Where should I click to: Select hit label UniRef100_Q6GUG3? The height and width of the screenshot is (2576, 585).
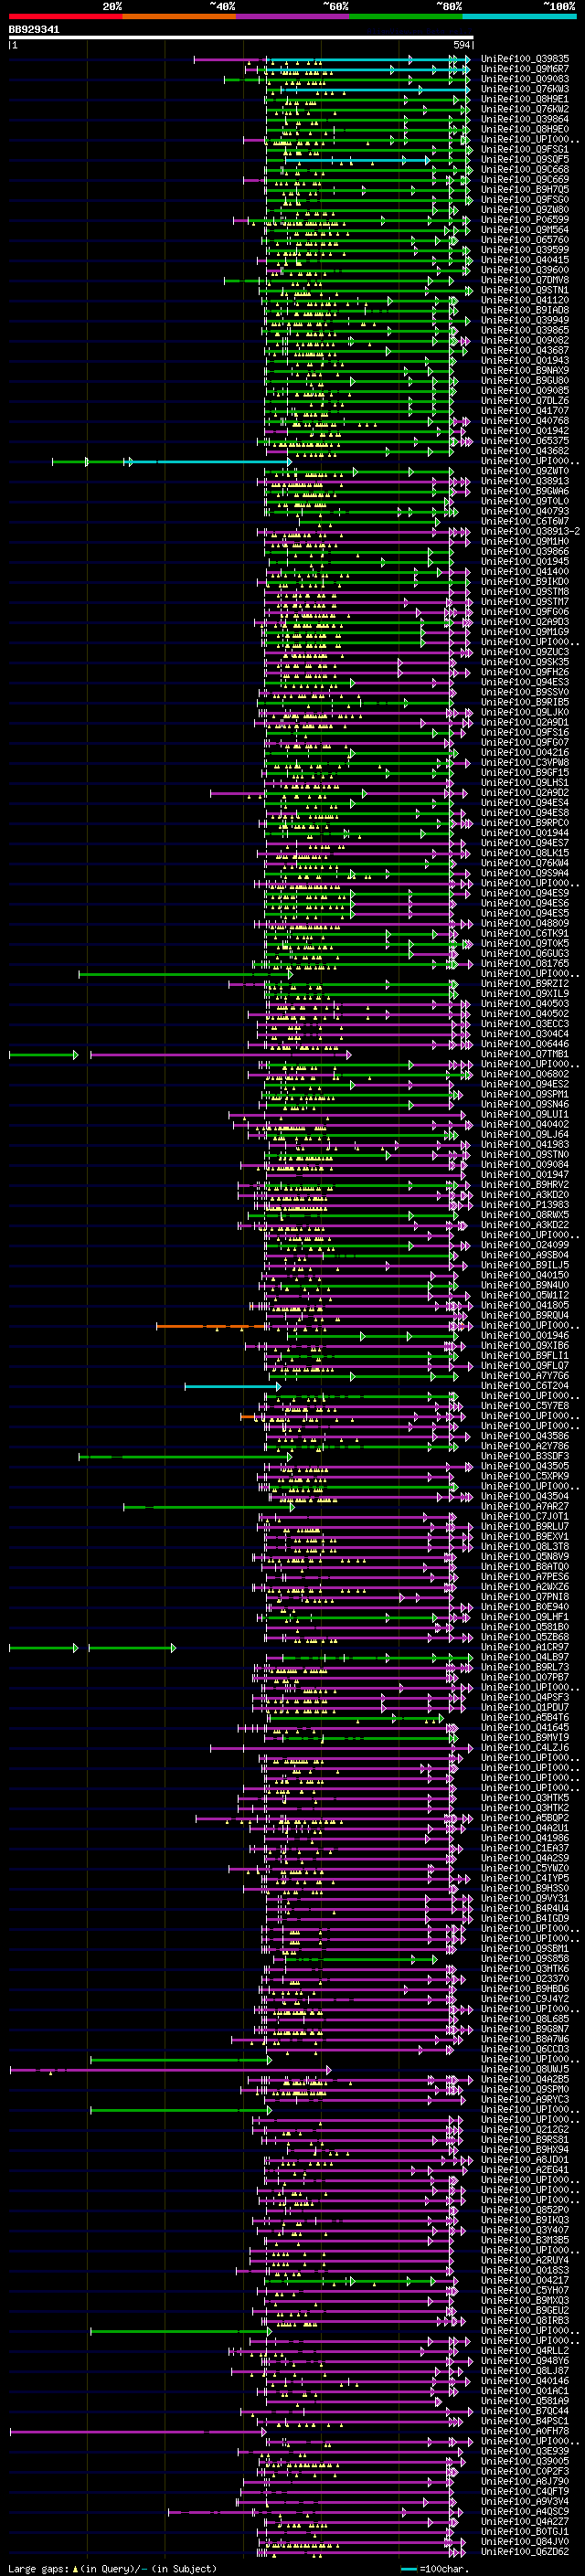point(525,954)
